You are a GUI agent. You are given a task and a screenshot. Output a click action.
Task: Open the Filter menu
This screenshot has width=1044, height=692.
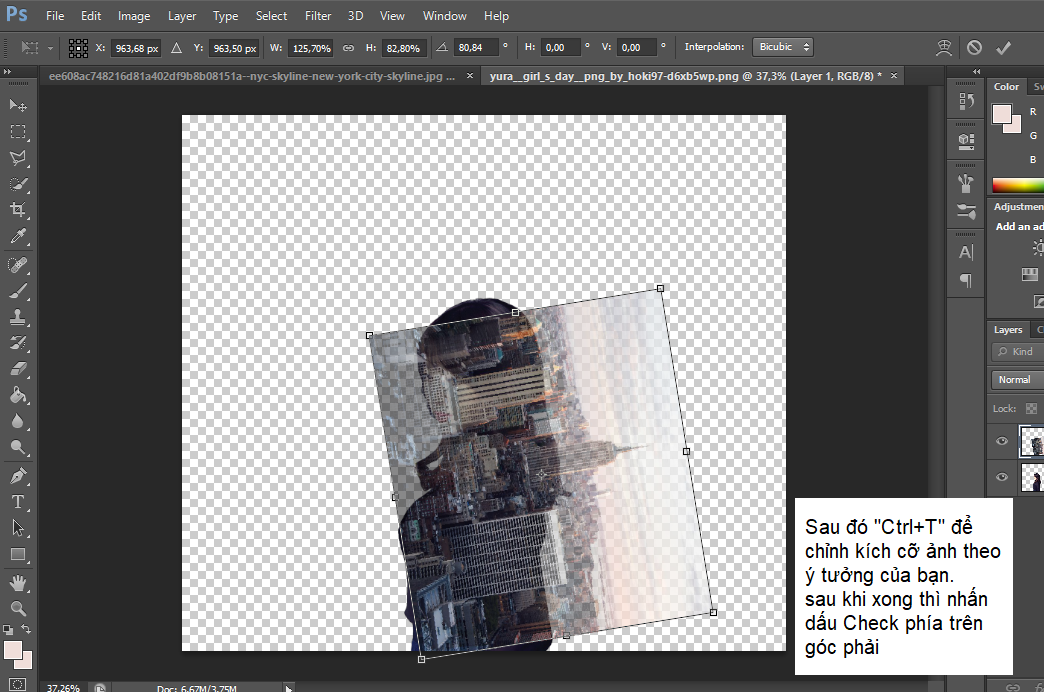tap(318, 16)
